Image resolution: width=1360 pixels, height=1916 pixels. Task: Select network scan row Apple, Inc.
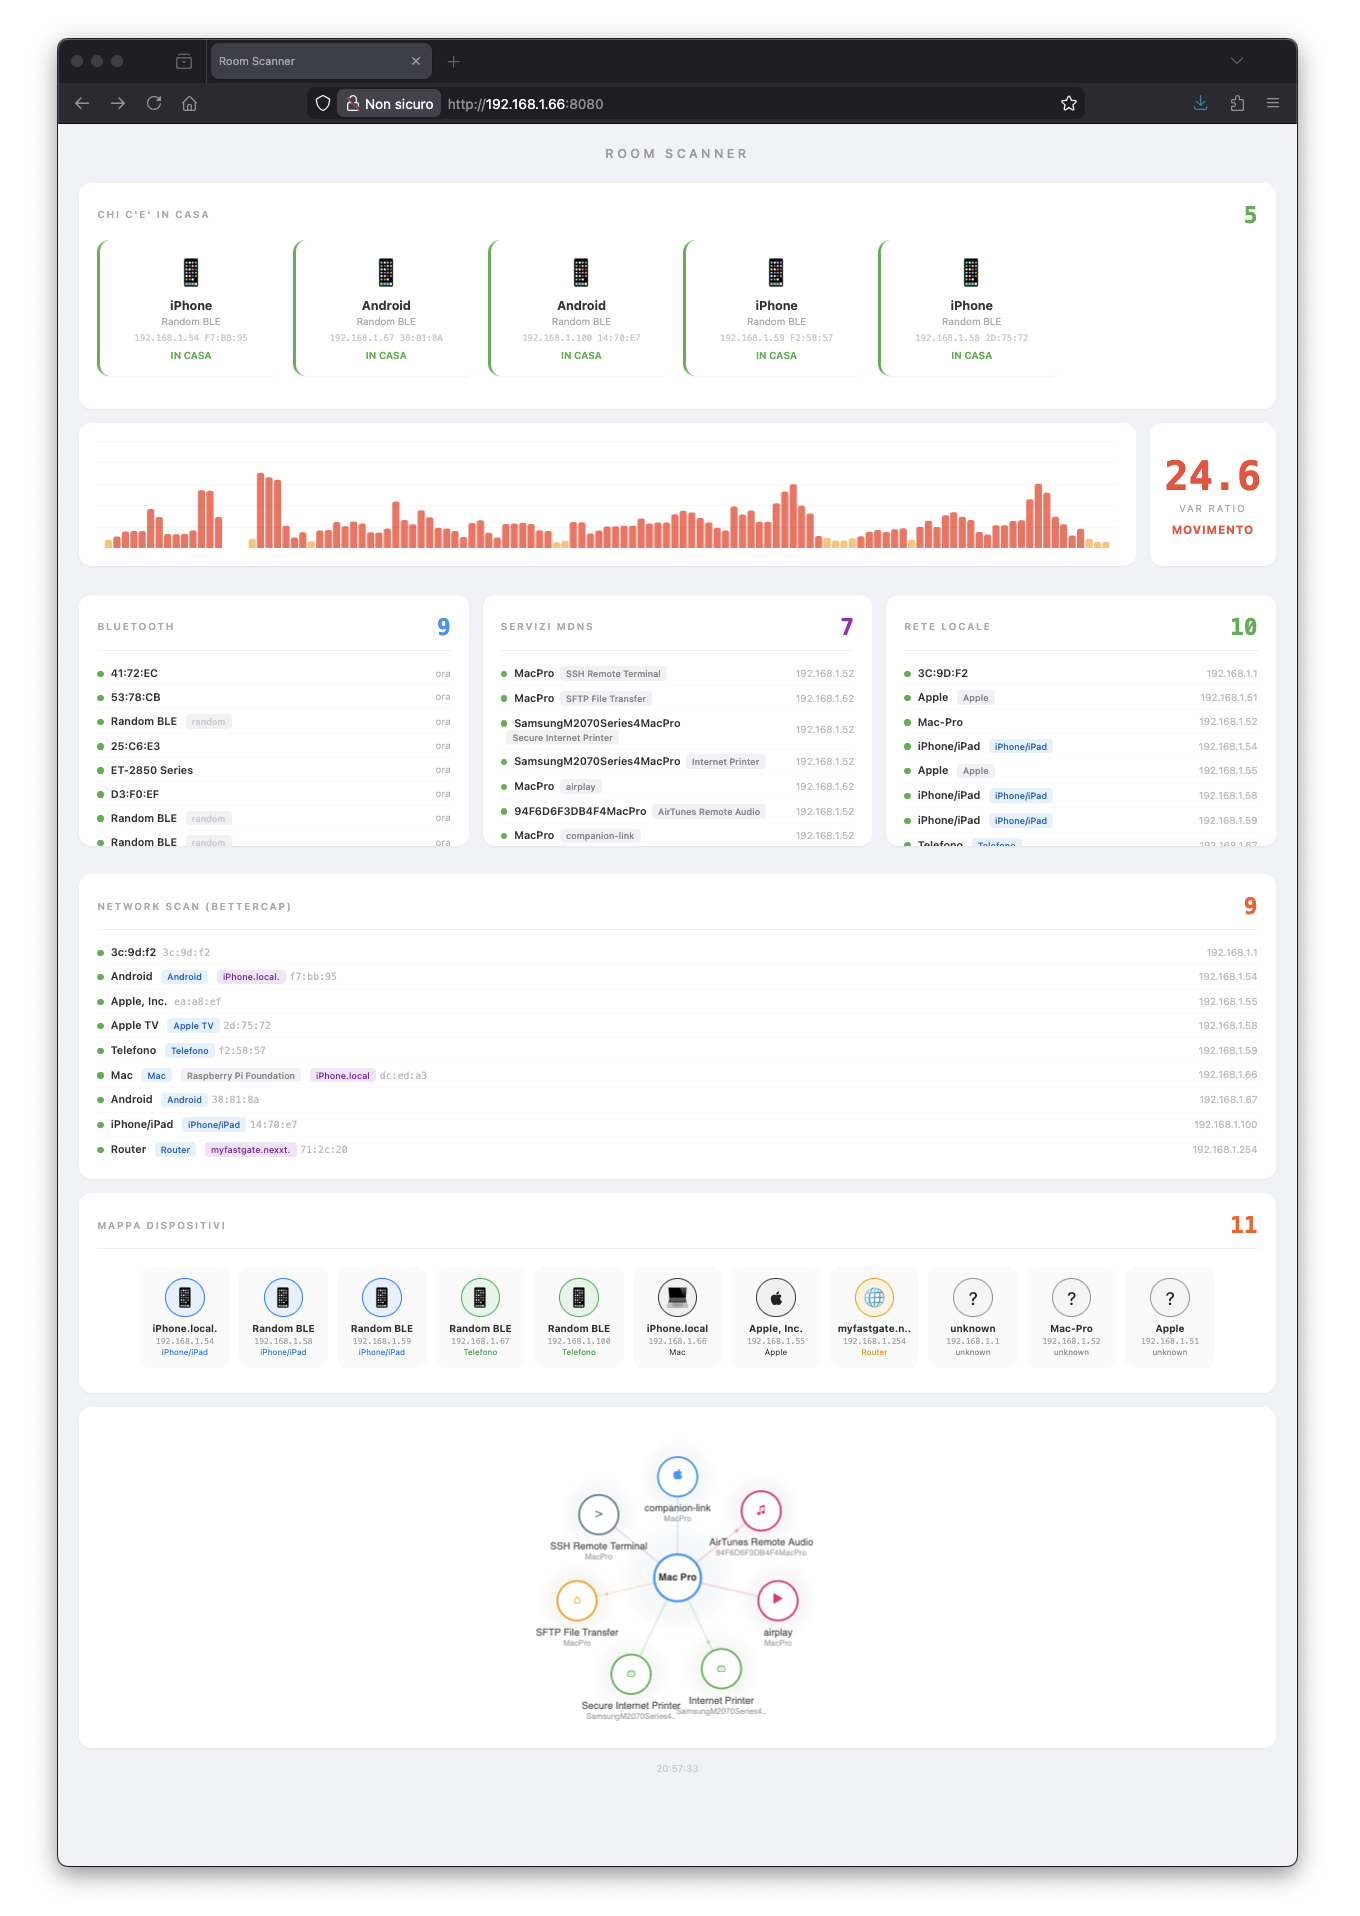tap(677, 1001)
